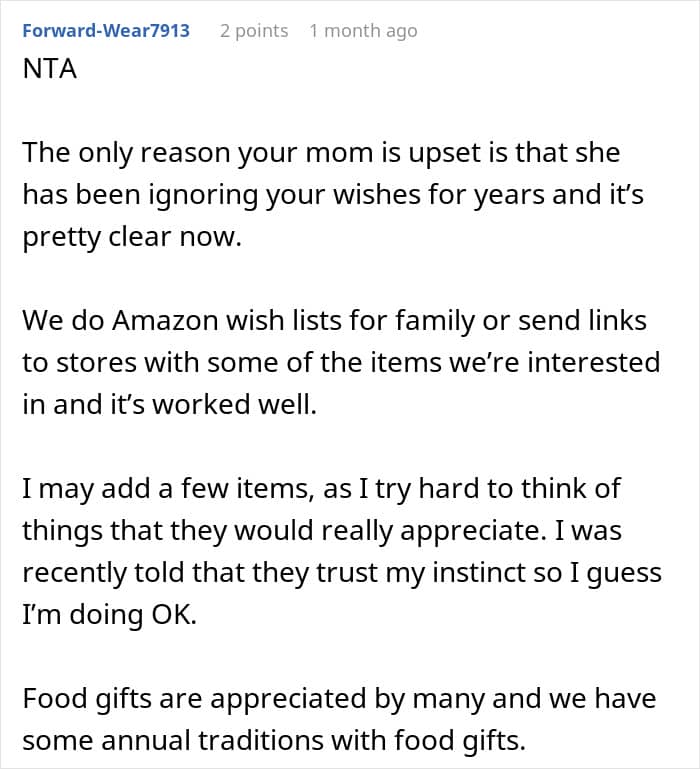Click the words "wish lists" in the comment
This screenshot has width=700, height=769.
(270, 321)
